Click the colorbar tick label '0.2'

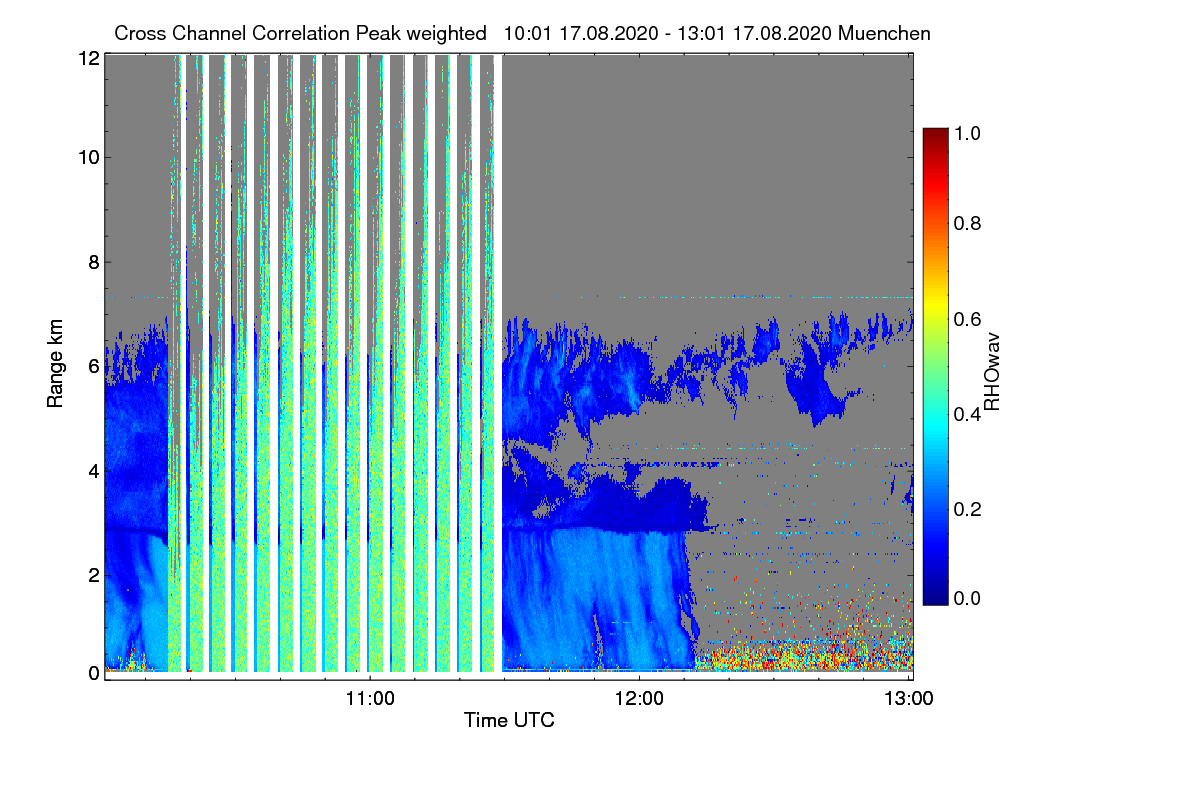click(x=967, y=509)
